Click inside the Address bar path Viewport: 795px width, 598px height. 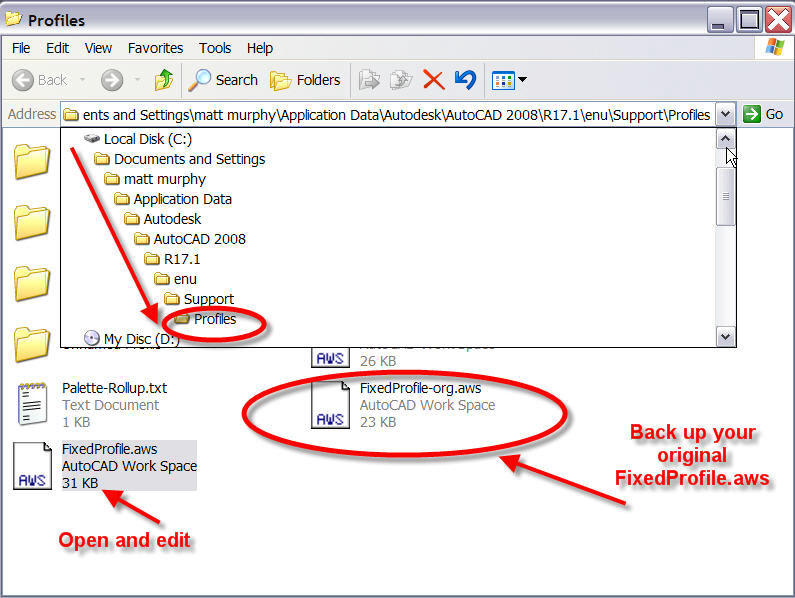[x=388, y=115]
